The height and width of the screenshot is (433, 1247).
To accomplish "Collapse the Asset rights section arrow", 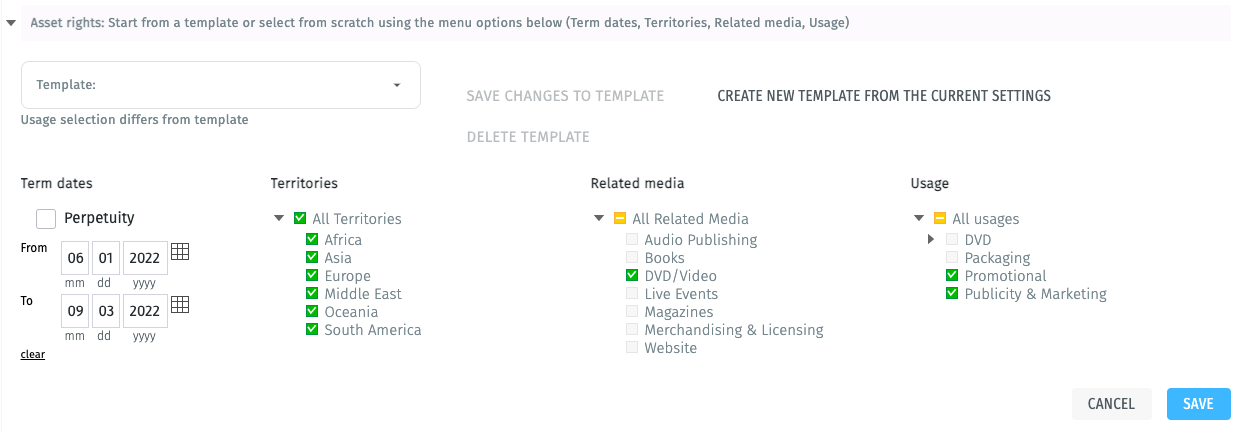I will pos(10,22).
